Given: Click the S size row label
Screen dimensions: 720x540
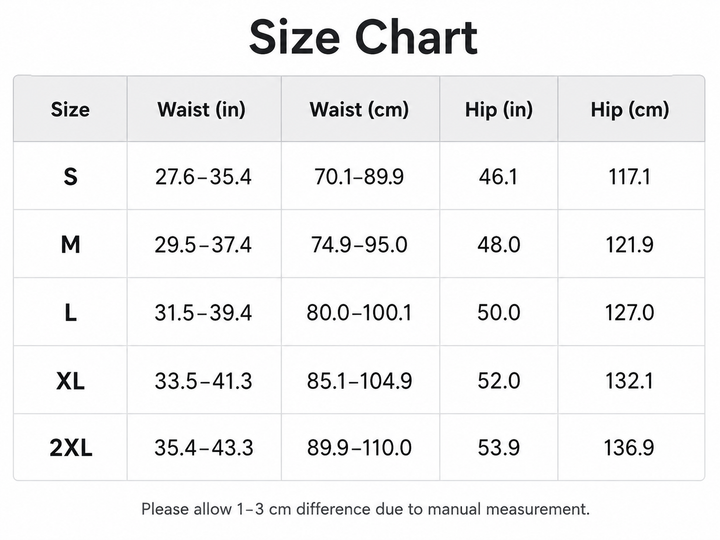Looking at the screenshot, I should [70, 177].
